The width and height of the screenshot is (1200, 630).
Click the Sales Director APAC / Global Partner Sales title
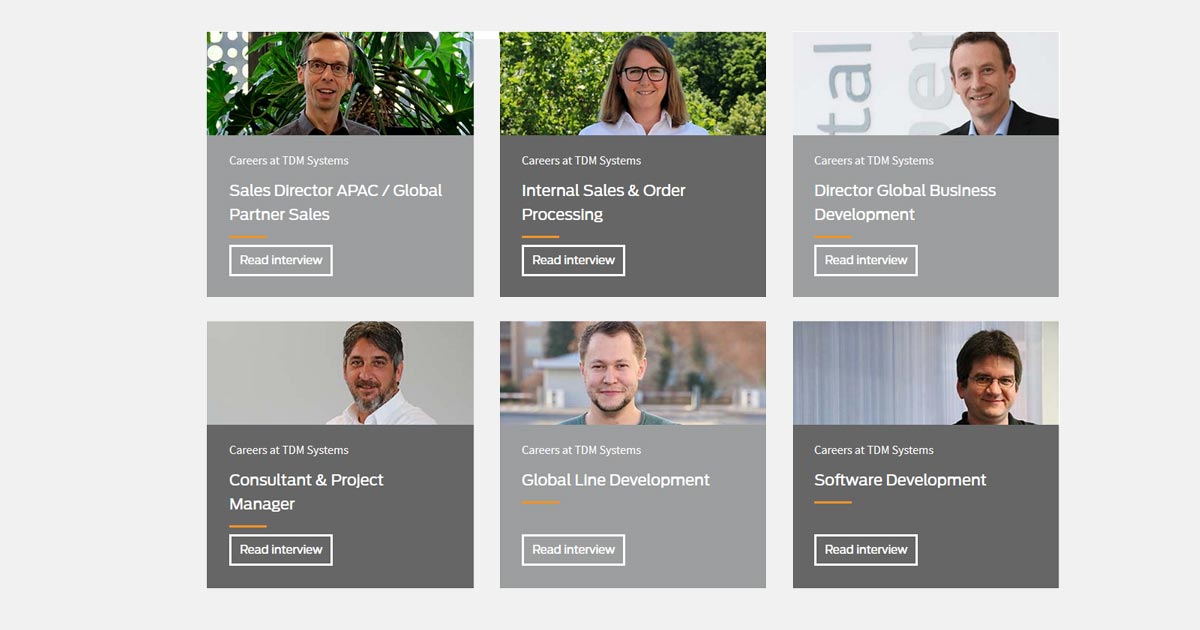coord(335,202)
